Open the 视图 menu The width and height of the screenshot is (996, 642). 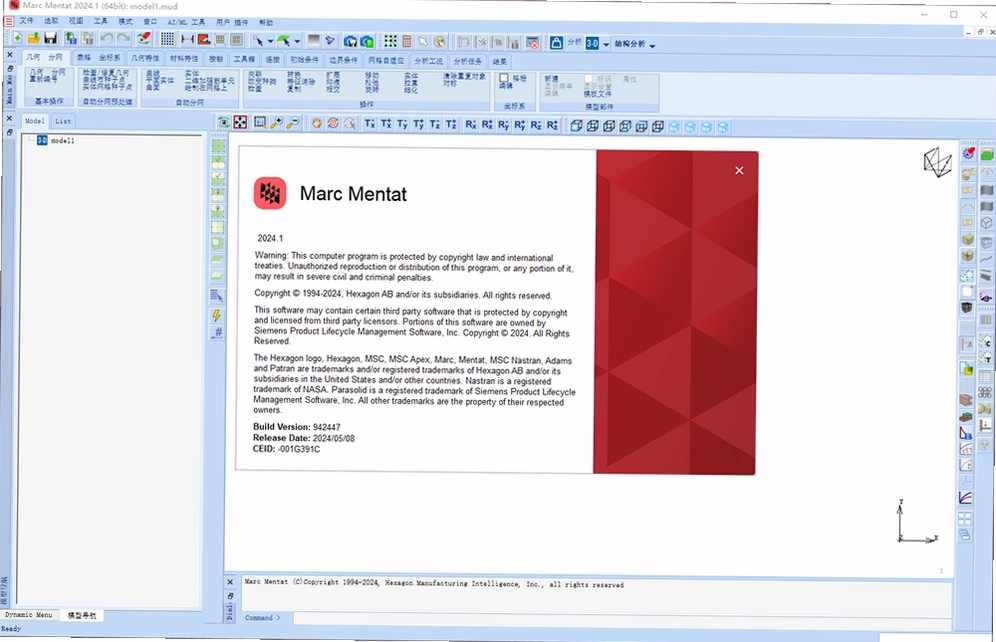click(76, 21)
